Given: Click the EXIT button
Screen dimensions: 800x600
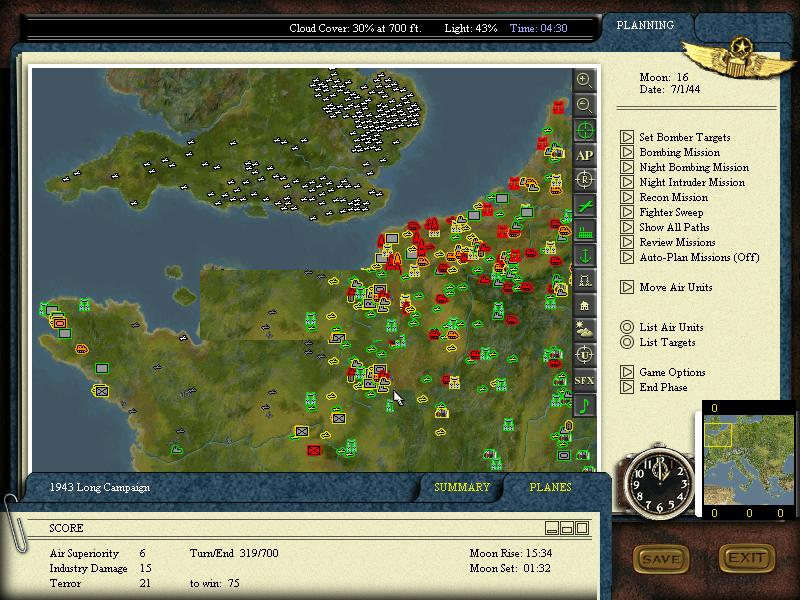Looking at the screenshot, I should point(747,558).
